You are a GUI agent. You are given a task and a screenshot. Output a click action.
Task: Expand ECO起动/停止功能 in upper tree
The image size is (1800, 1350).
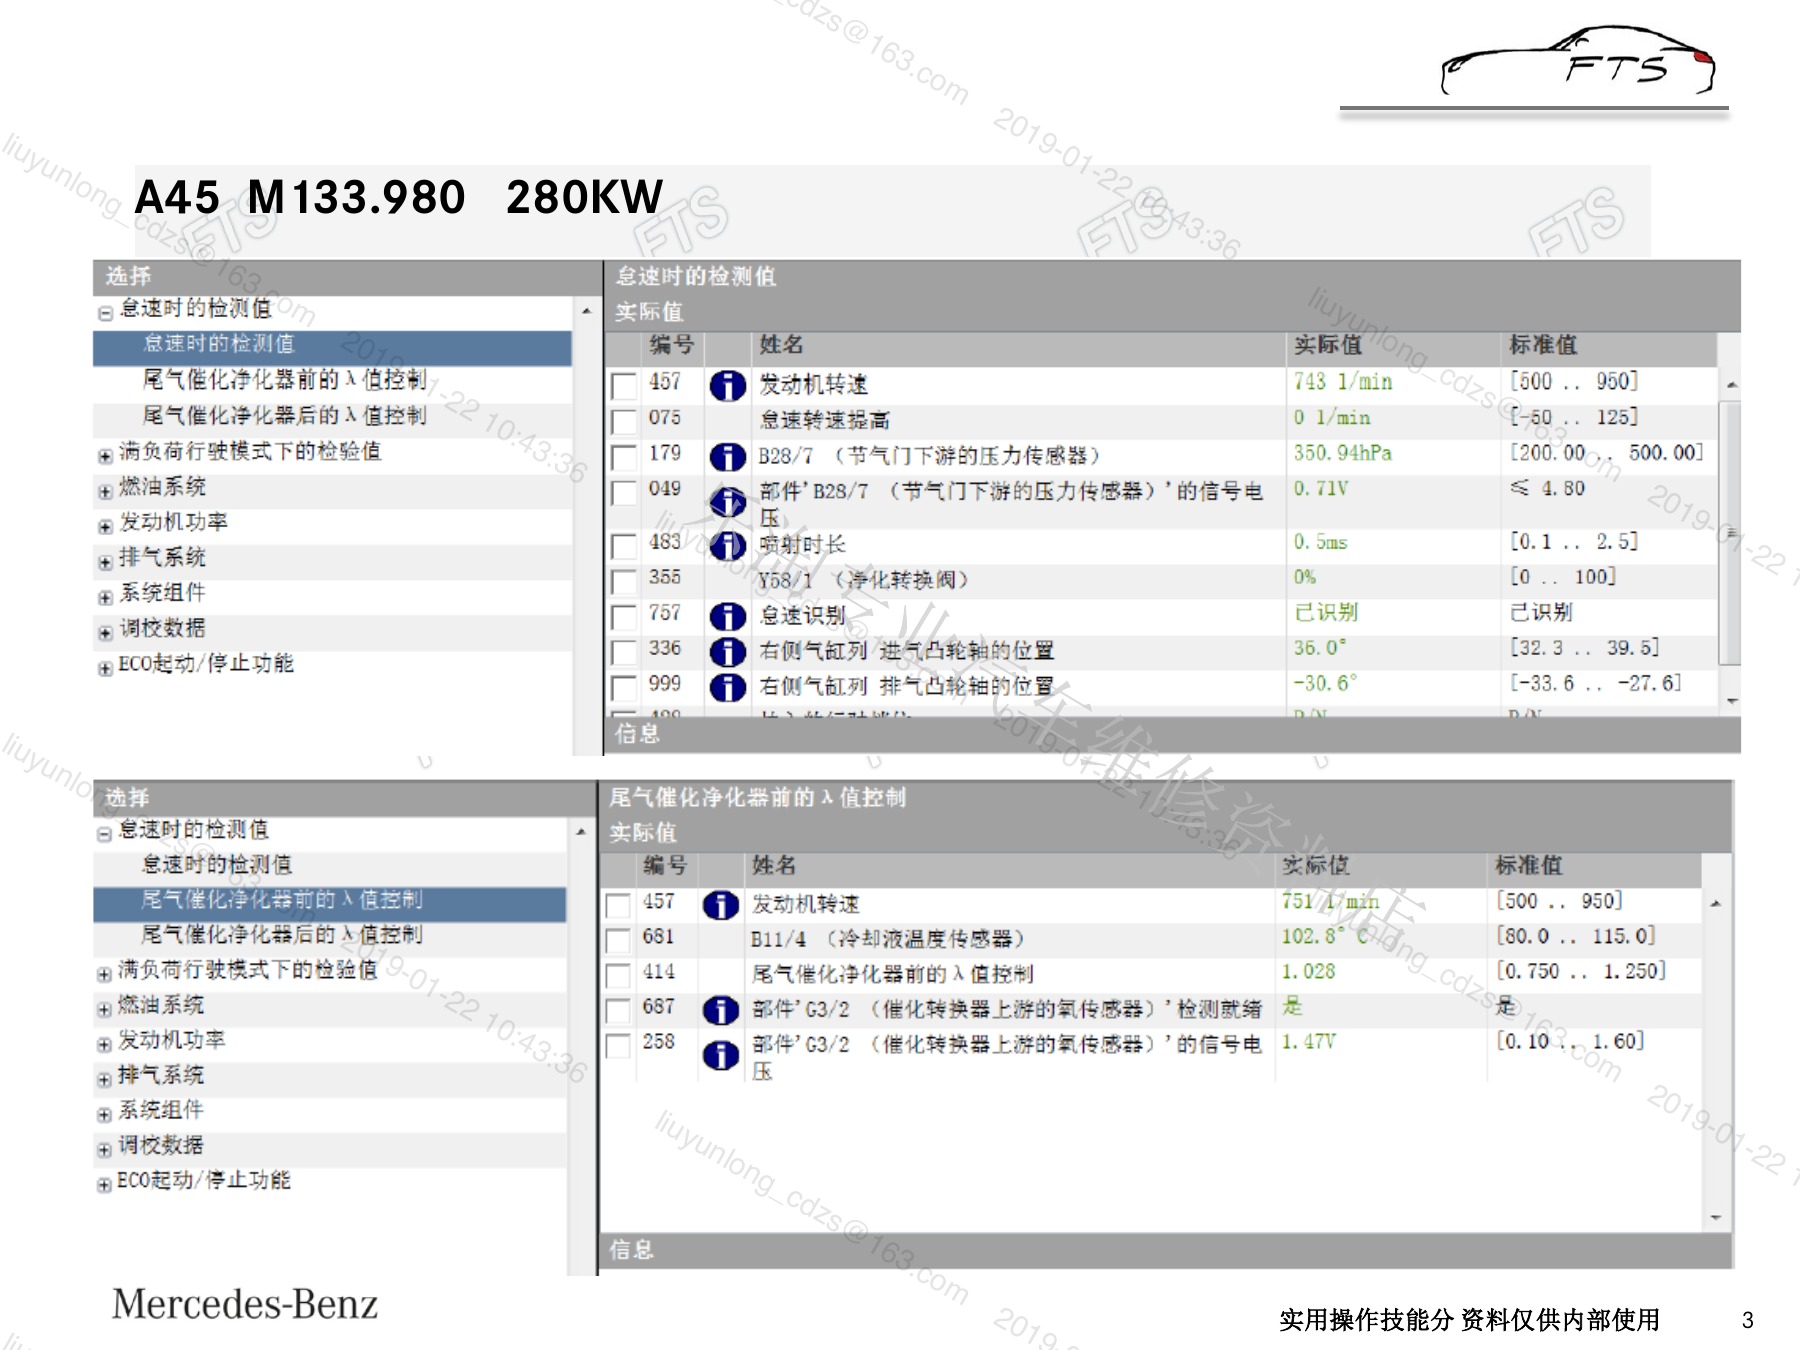click(x=105, y=668)
